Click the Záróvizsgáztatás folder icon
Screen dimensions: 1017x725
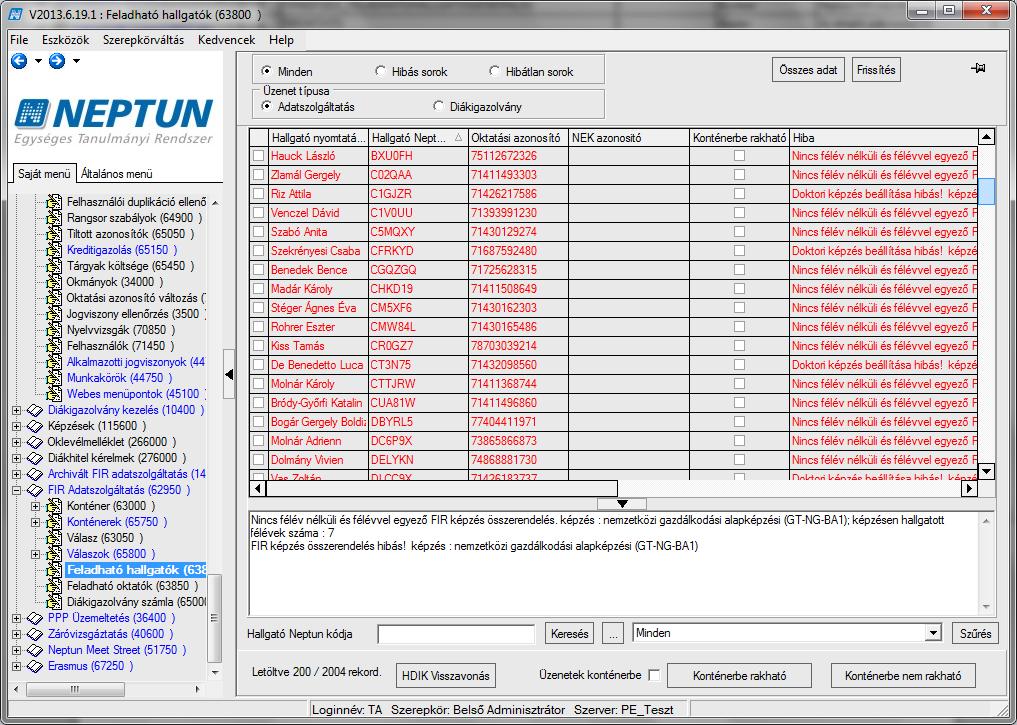(35, 634)
